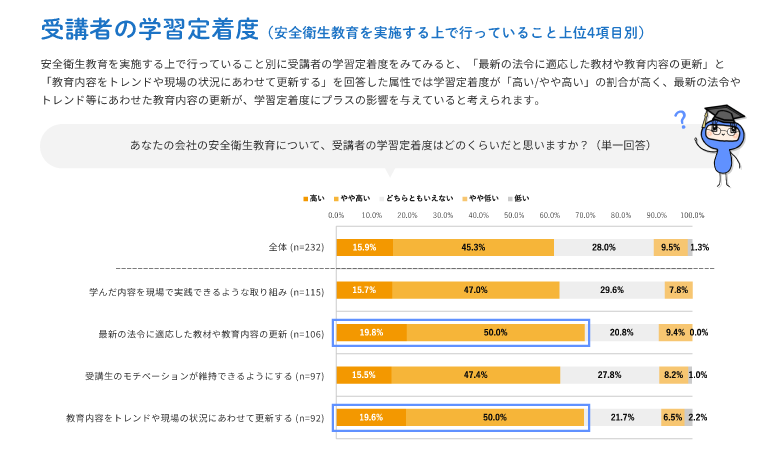The height and width of the screenshot is (462, 780).
Task: Click the 21.7% gray bar segment
Action: 622,418
